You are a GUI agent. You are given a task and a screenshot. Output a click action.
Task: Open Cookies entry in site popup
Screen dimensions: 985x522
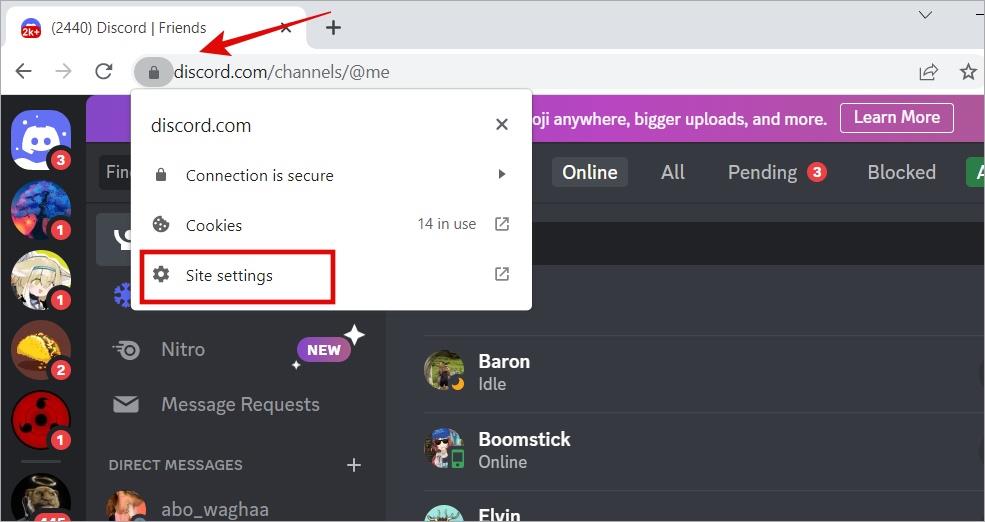click(331, 224)
